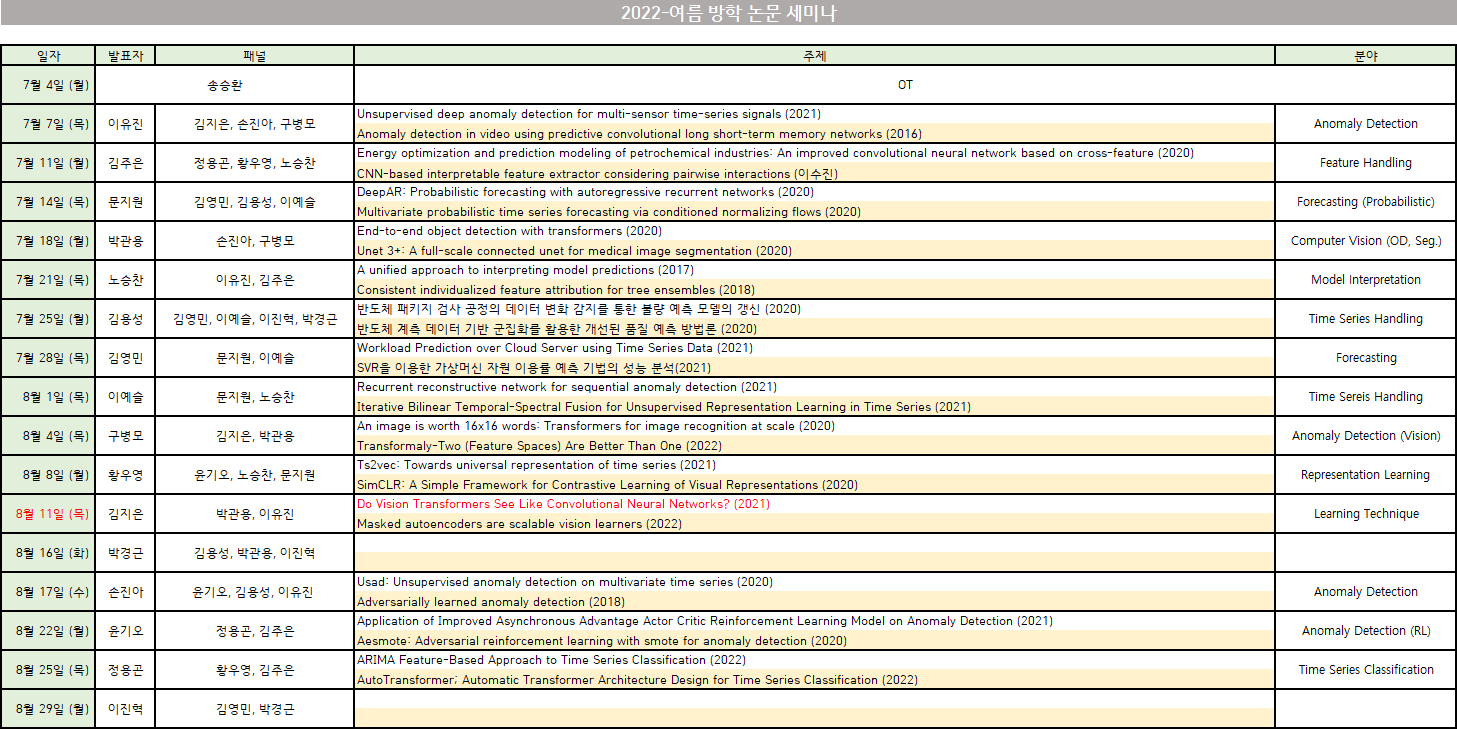Select the red-text Vision Transformers paper row
Image resolution: width=1457 pixels, height=729 pixels.
click(563, 504)
